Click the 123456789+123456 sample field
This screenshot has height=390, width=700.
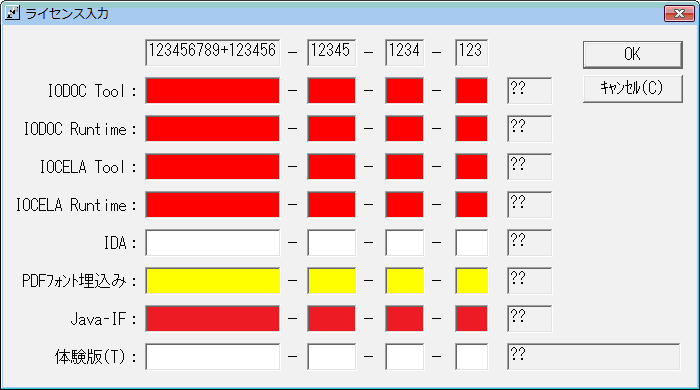point(212,53)
